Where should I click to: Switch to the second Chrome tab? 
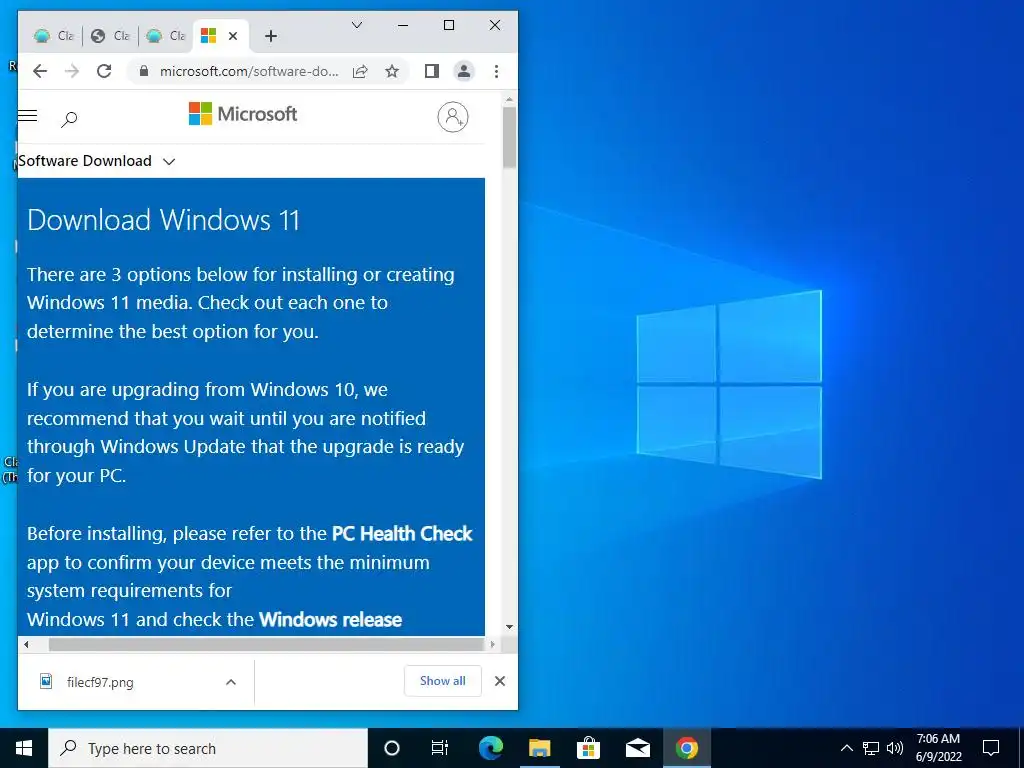pyautogui.click(x=110, y=36)
